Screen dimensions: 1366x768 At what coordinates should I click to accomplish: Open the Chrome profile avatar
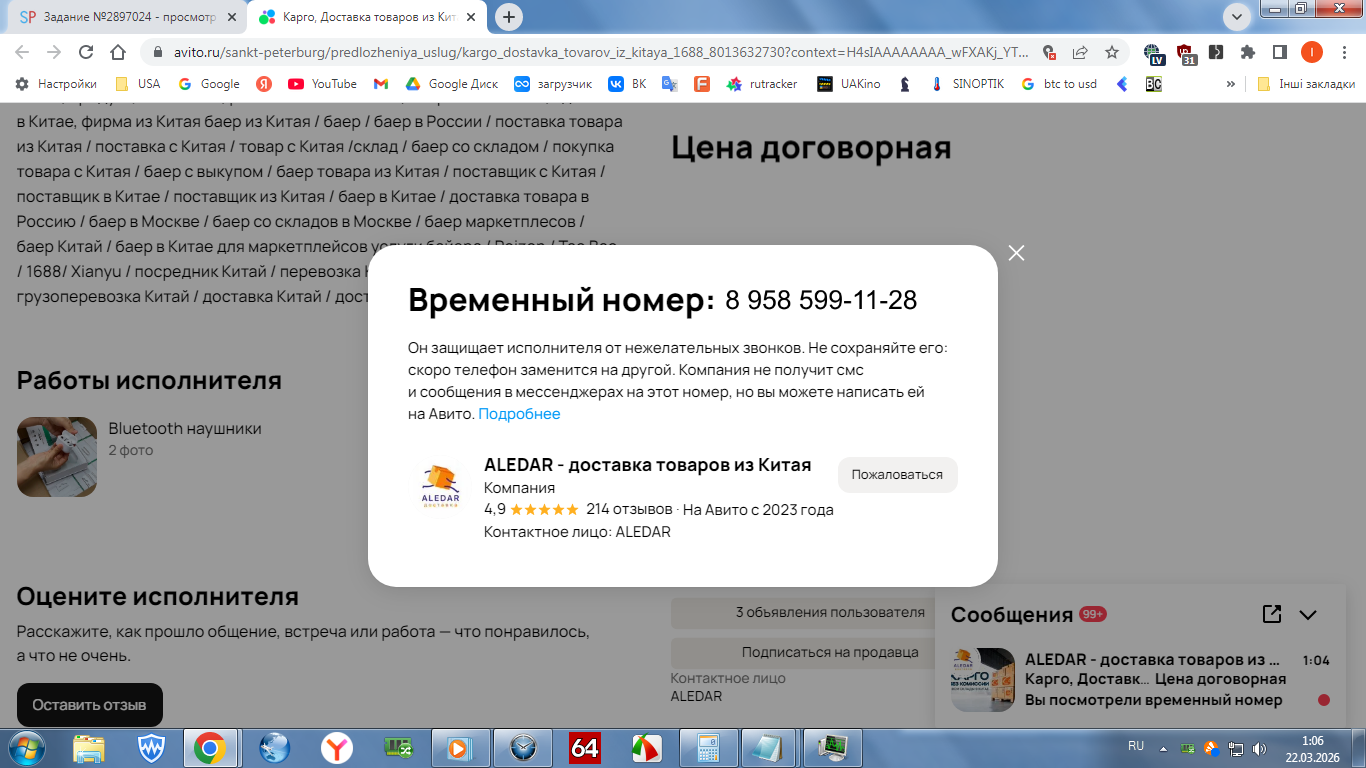coord(1312,52)
